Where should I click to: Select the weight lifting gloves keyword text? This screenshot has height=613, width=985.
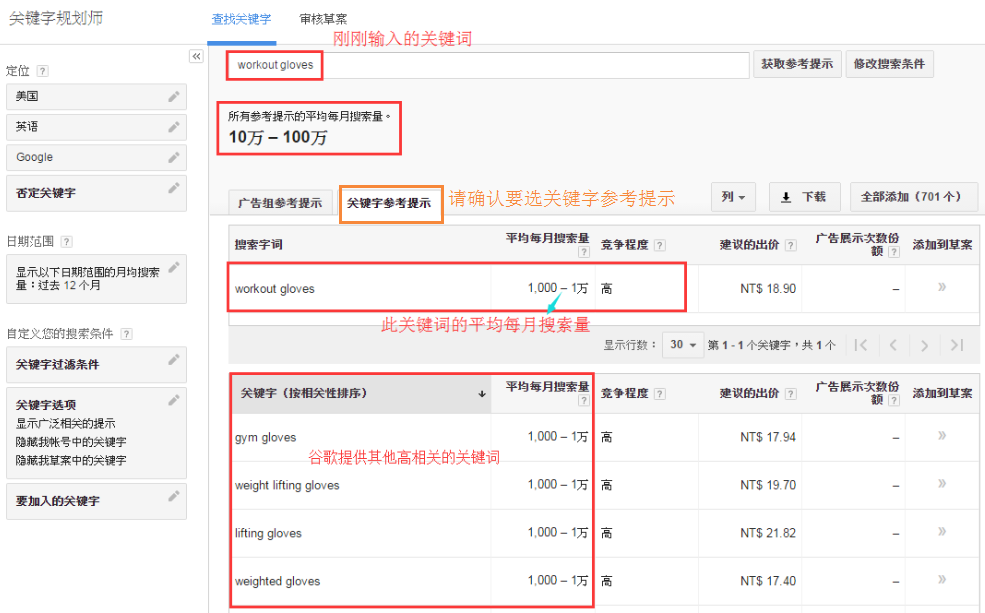point(287,486)
